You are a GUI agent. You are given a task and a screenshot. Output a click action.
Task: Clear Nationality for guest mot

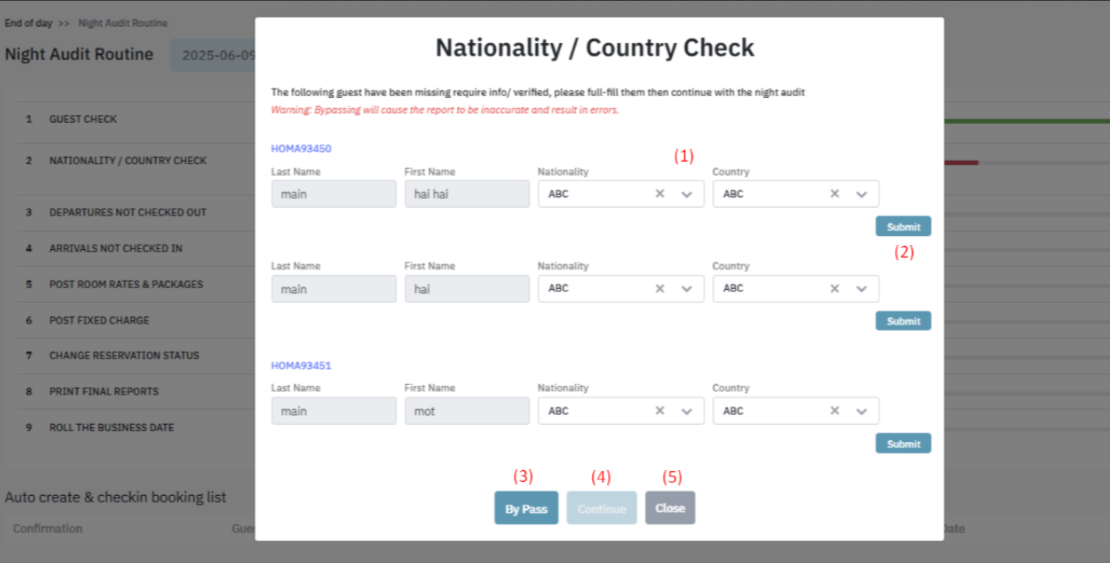tap(659, 410)
